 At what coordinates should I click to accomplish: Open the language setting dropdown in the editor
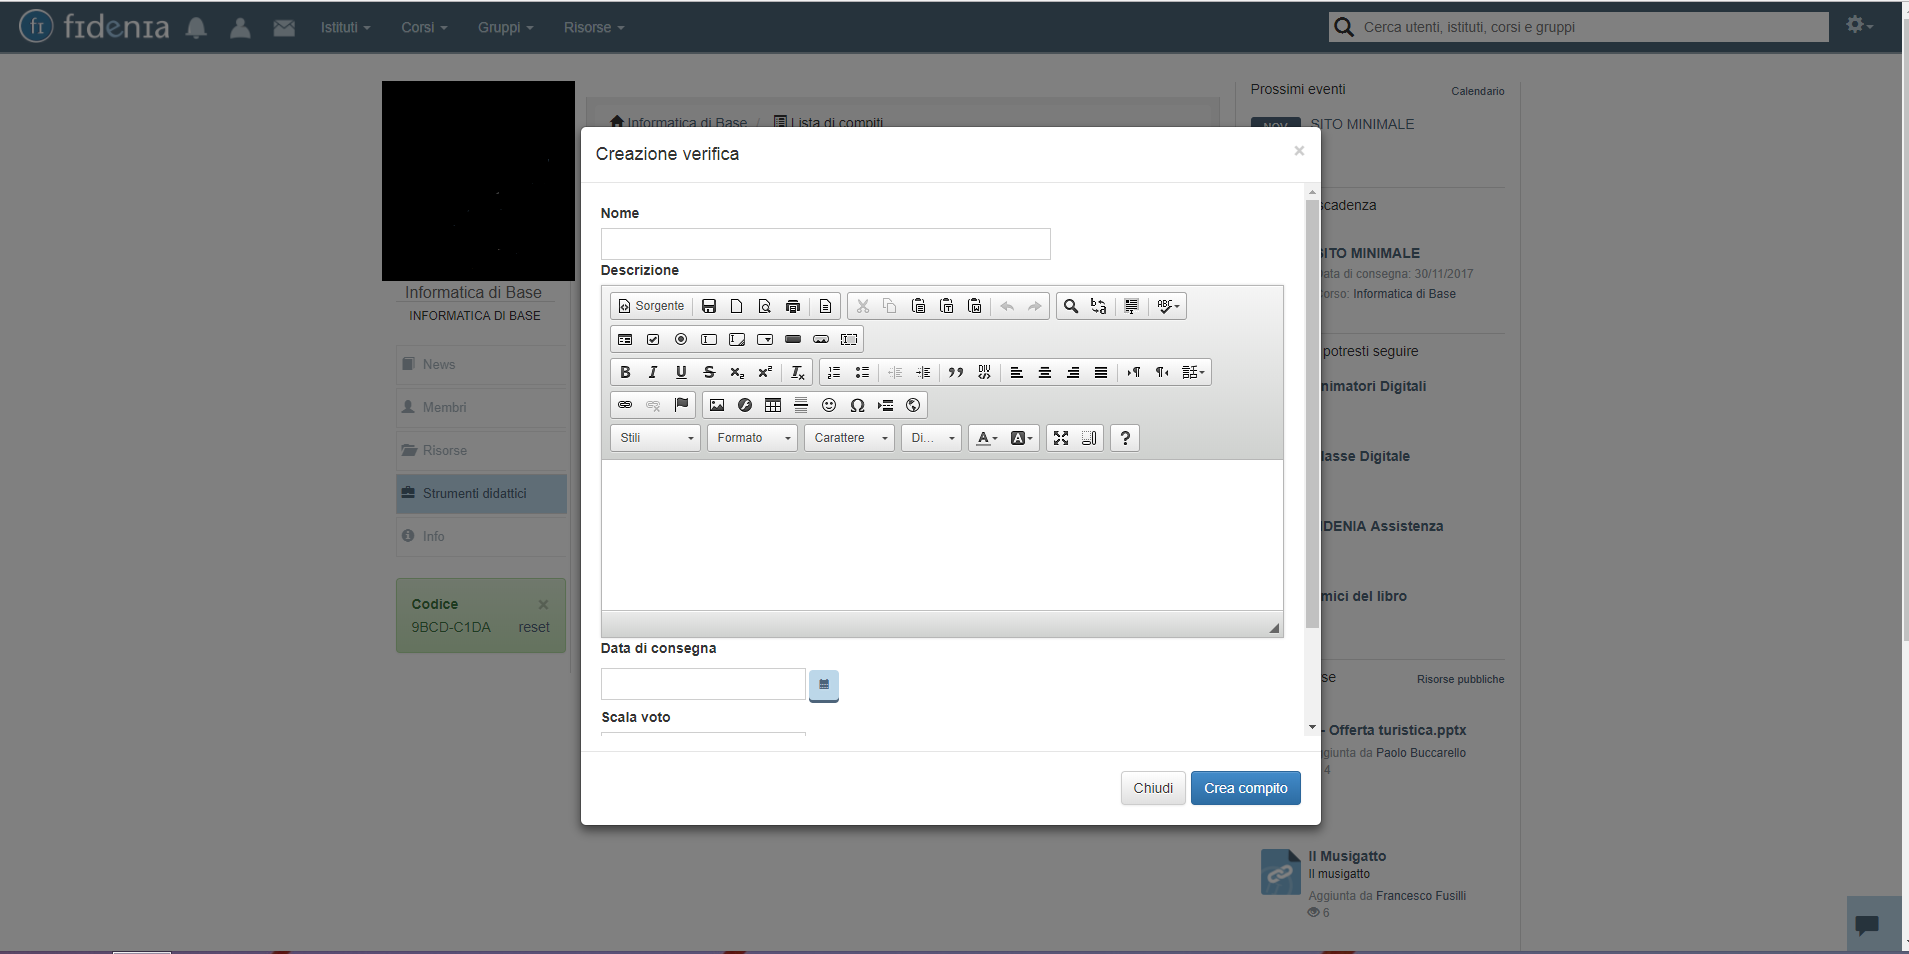click(x=1194, y=372)
